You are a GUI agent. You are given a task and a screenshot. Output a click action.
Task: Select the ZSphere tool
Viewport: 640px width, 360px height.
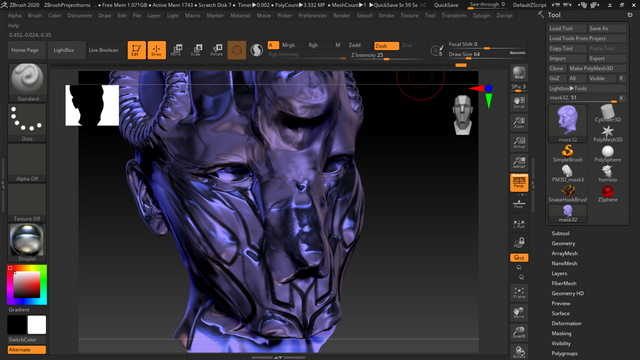click(608, 193)
